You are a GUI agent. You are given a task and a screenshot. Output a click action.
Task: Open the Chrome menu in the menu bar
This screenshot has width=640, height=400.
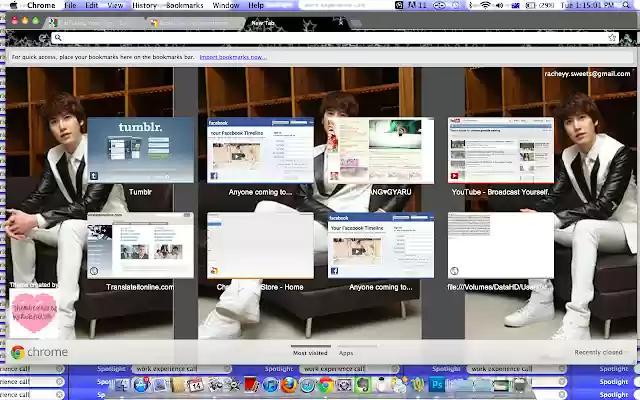(41, 5)
